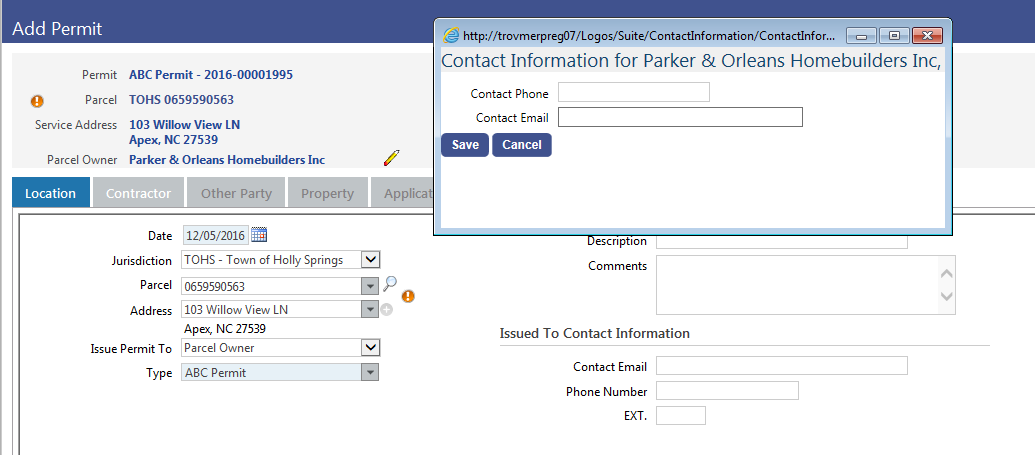Click the orange alert icon in header

[x=37, y=101]
